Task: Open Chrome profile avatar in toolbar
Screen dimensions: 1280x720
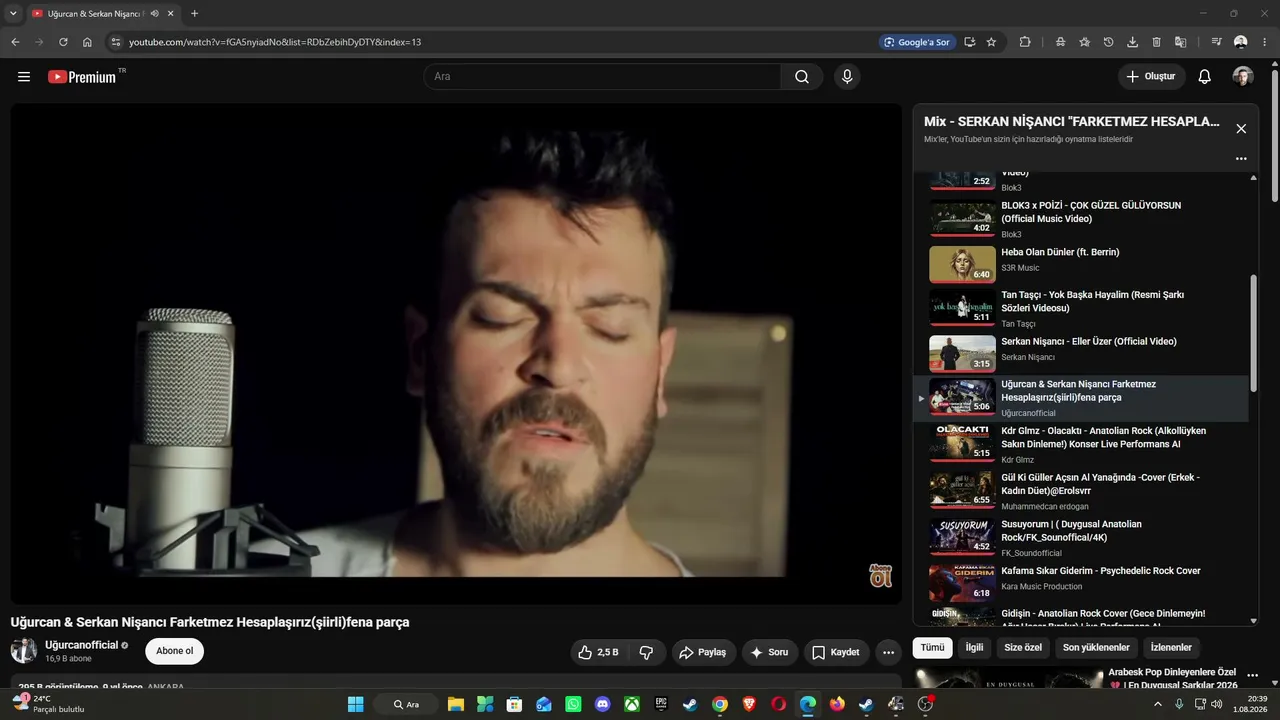Action: click(x=1241, y=42)
